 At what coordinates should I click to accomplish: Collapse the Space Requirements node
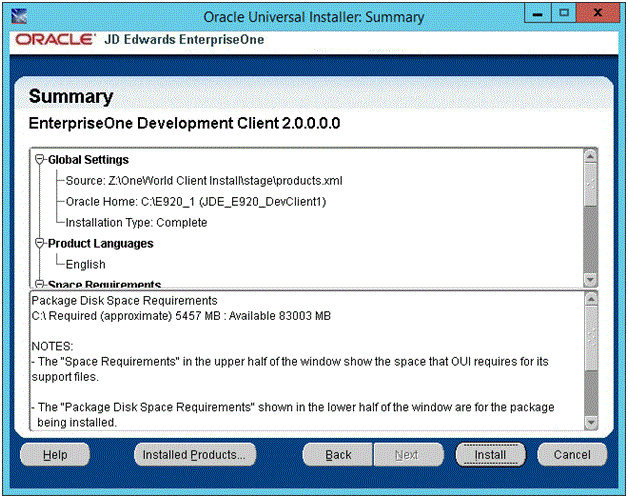point(39,284)
